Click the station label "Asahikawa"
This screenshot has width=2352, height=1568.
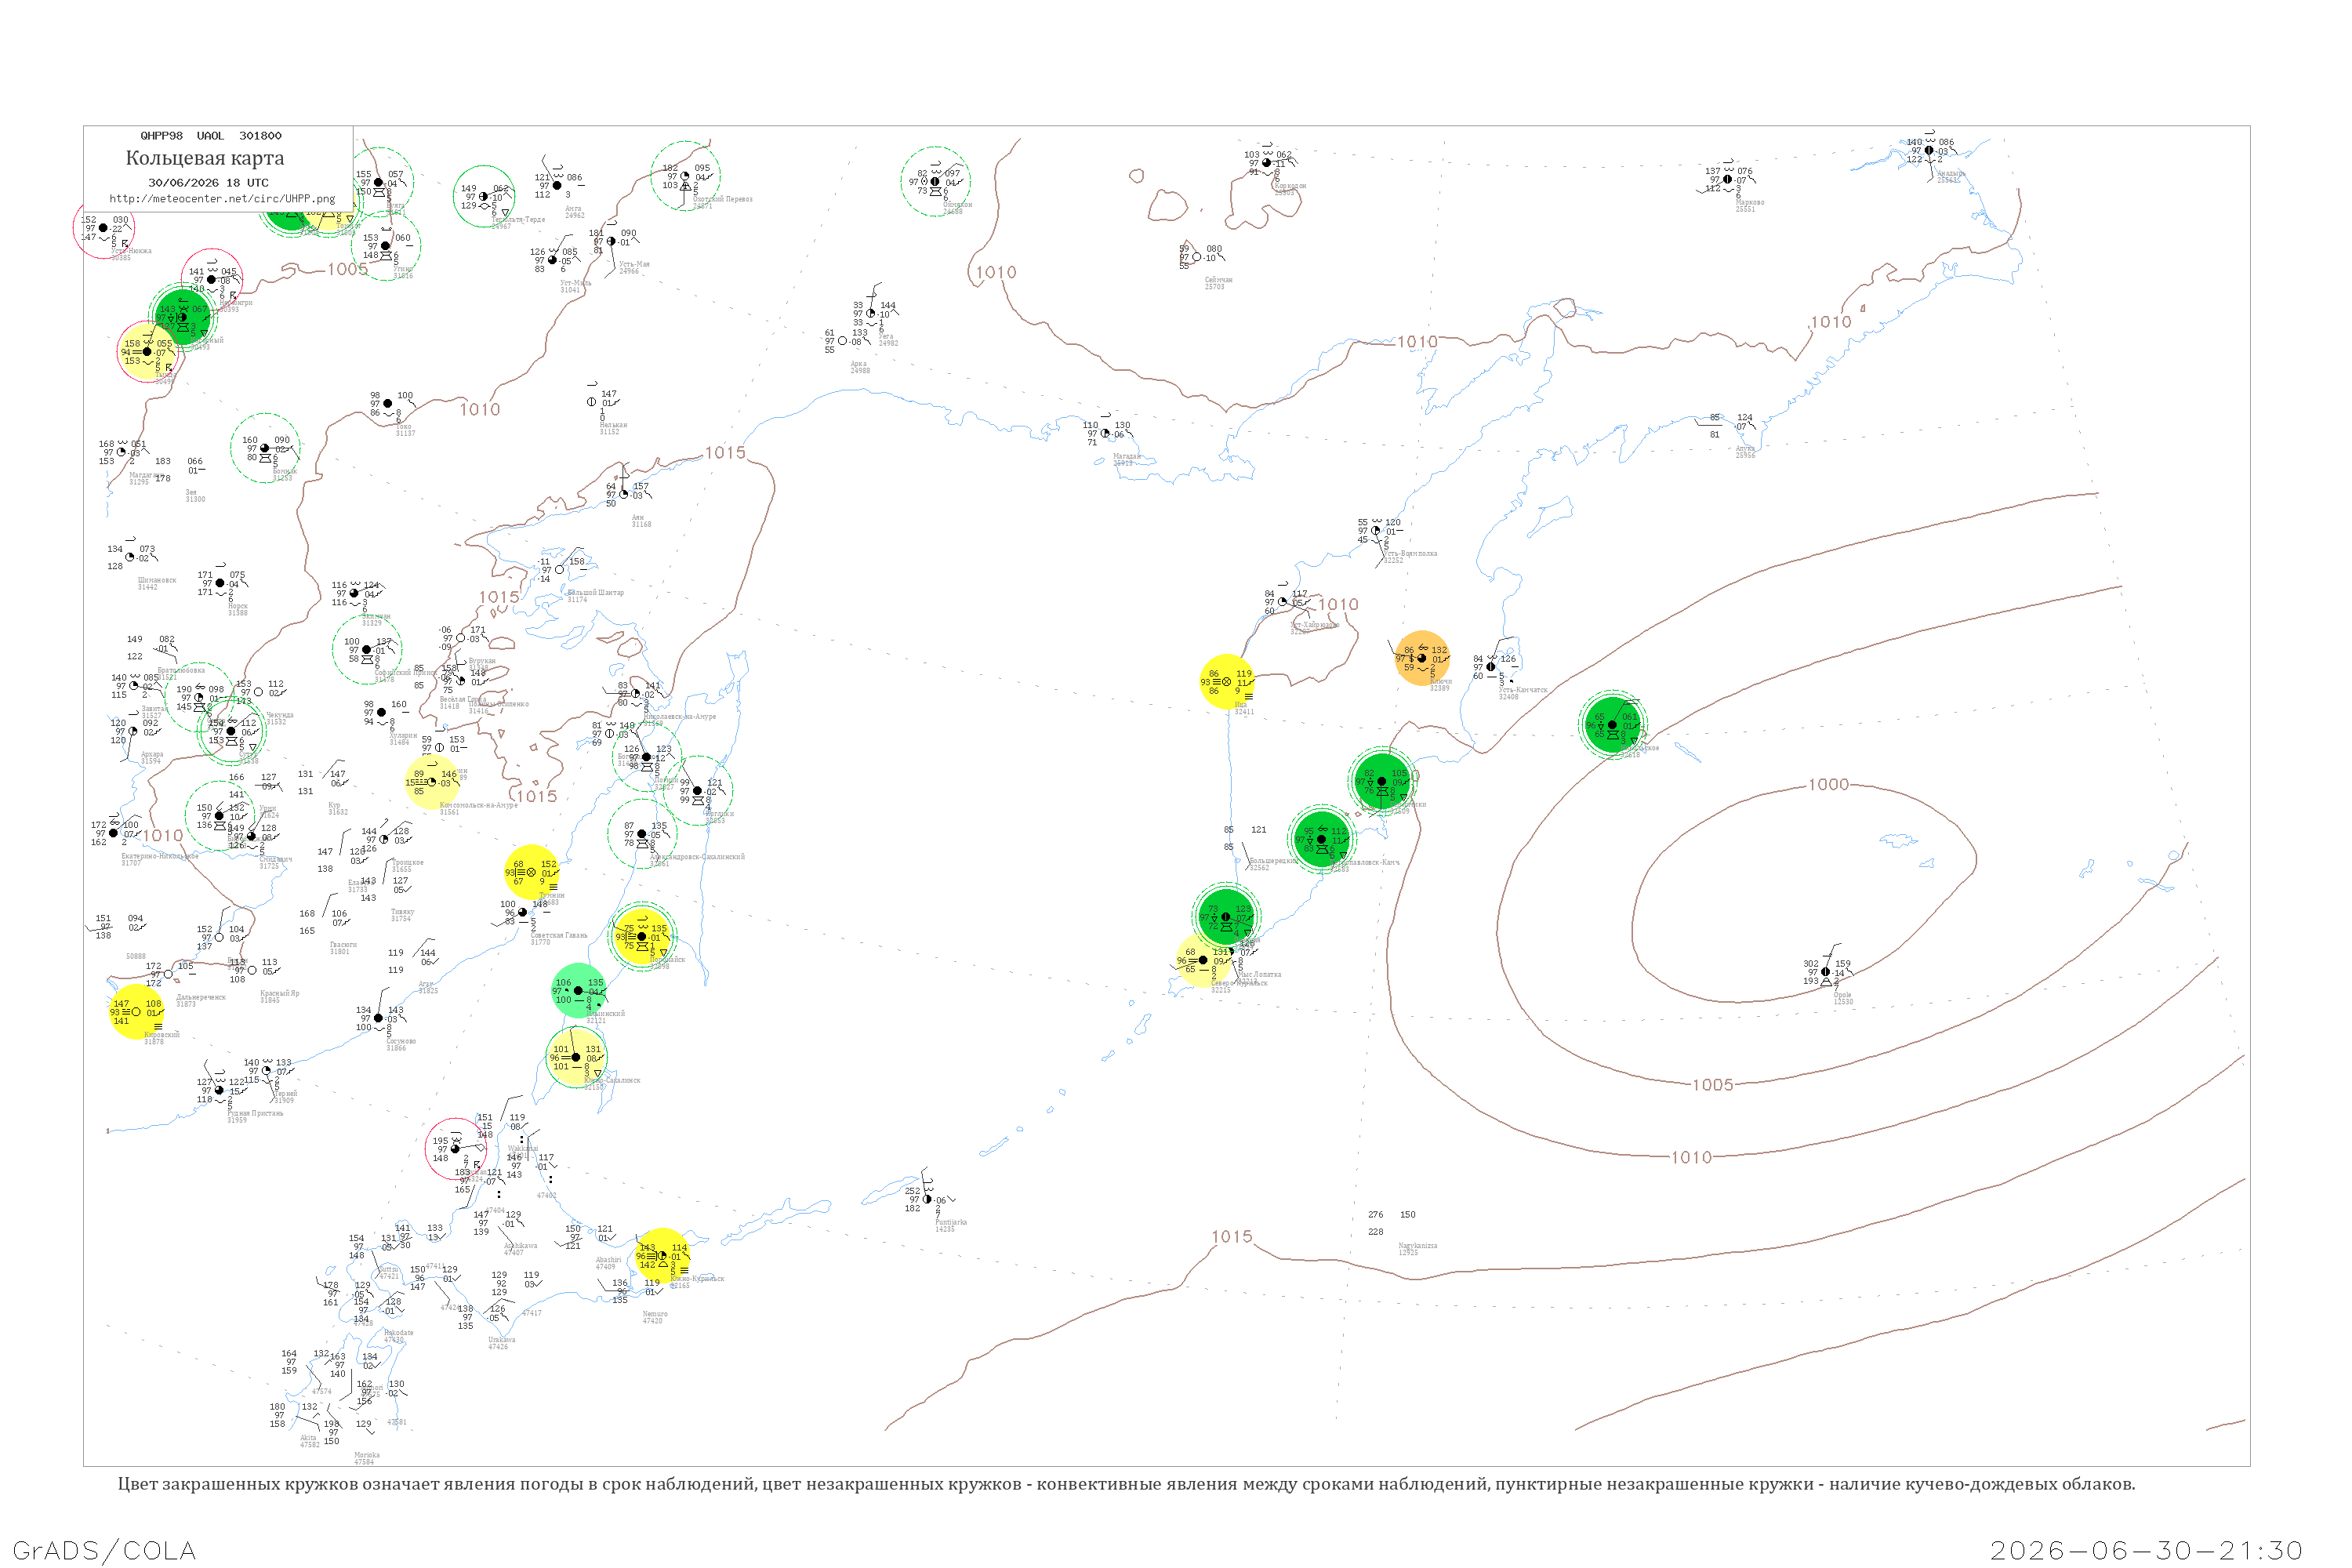point(520,1246)
